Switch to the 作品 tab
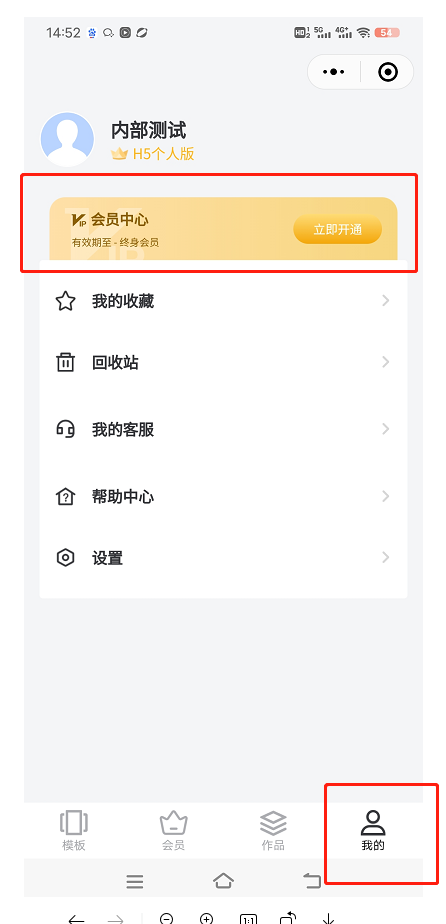Viewport: 446px width, 924px height. [x=273, y=830]
